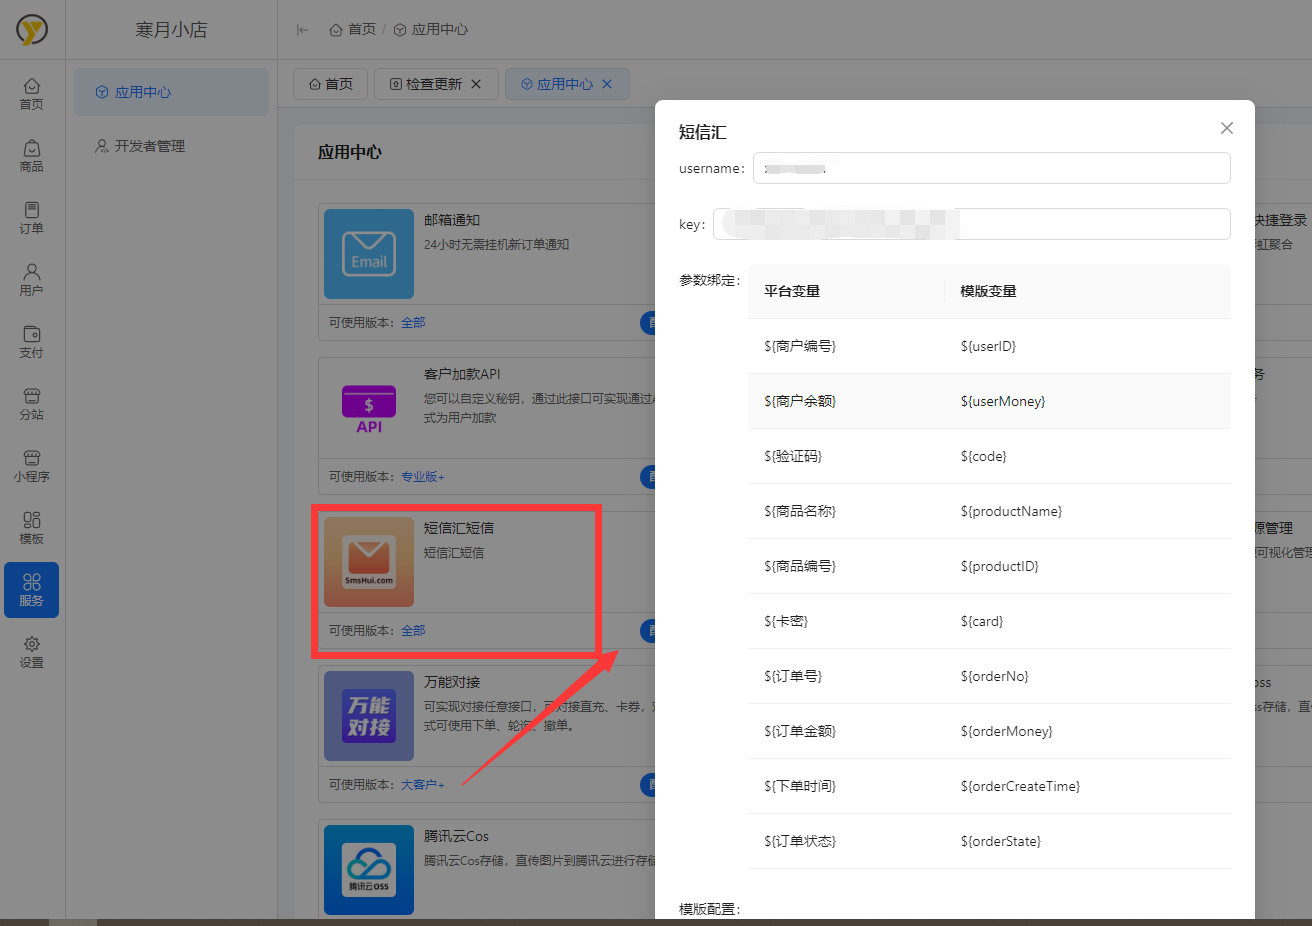Close the 短信汇 dialog
Image resolution: width=1312 pixels, height=926 pixels.
click(x=1226, y=128)
